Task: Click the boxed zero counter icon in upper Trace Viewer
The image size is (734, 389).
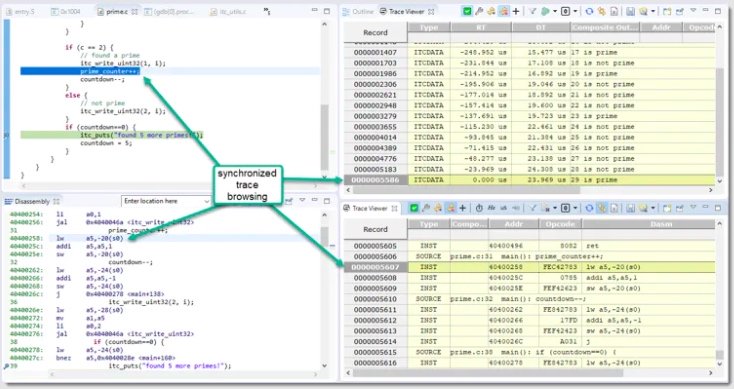Action: tap(565, 11)
